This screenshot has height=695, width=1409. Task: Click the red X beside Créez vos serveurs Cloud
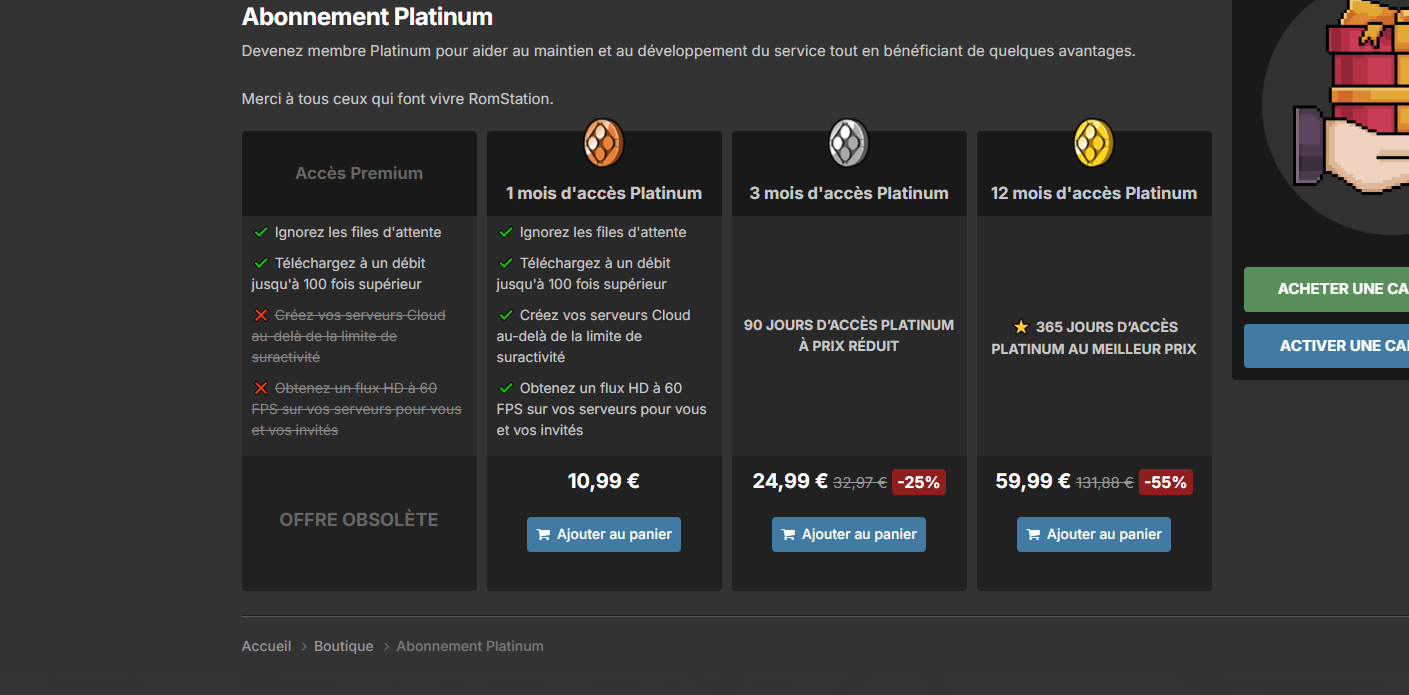pyautogui.click(x=261, y=315)
